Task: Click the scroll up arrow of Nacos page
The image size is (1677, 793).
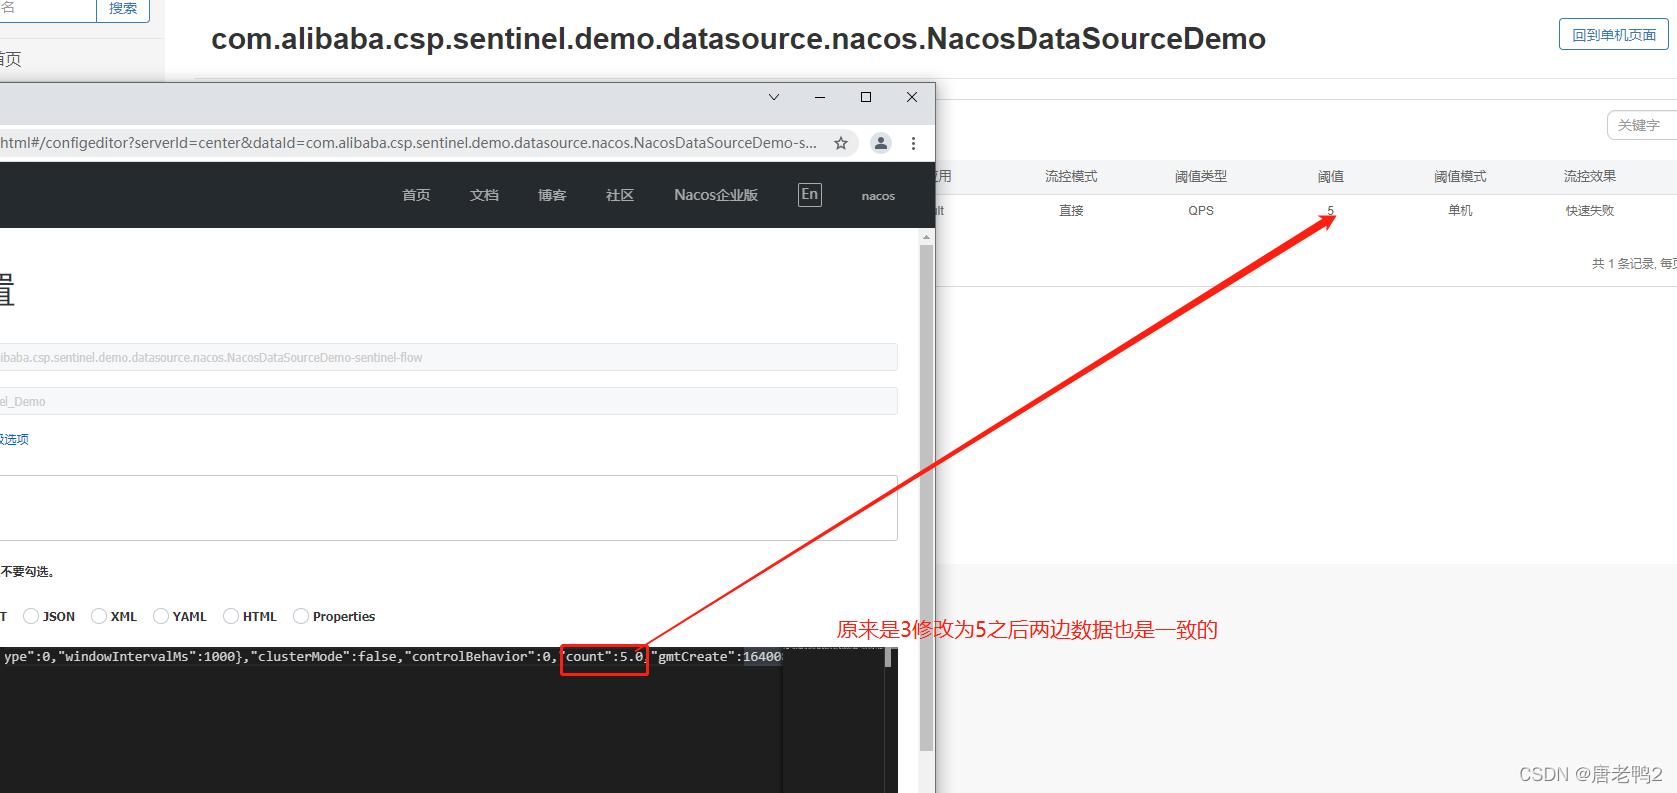Action: 926,237
